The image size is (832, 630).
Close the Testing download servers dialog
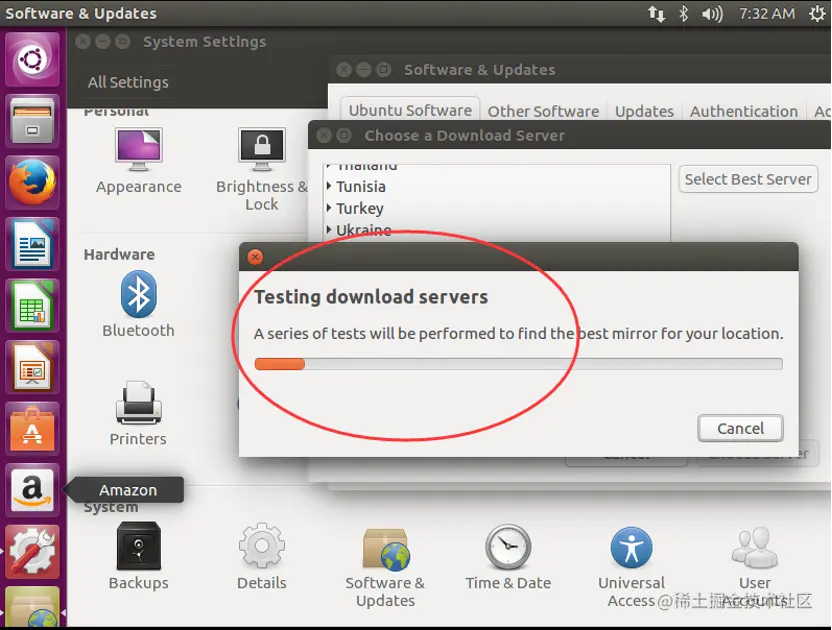[255, 257]
